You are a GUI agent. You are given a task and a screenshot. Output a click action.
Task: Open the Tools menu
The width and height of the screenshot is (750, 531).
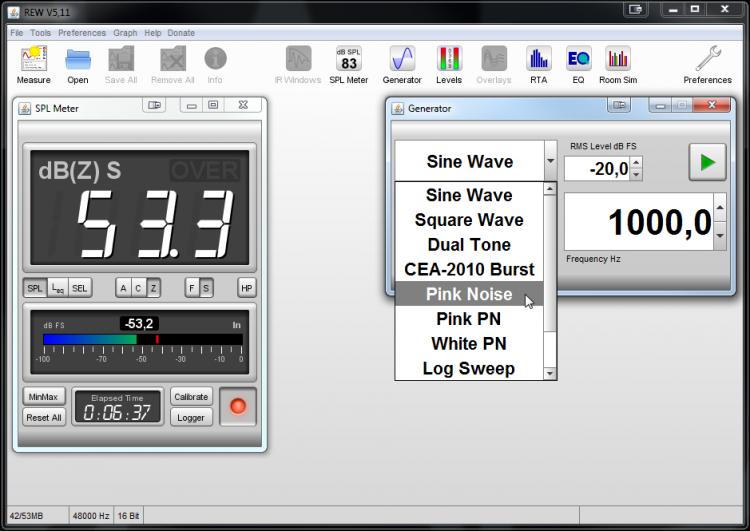[41, 33]
